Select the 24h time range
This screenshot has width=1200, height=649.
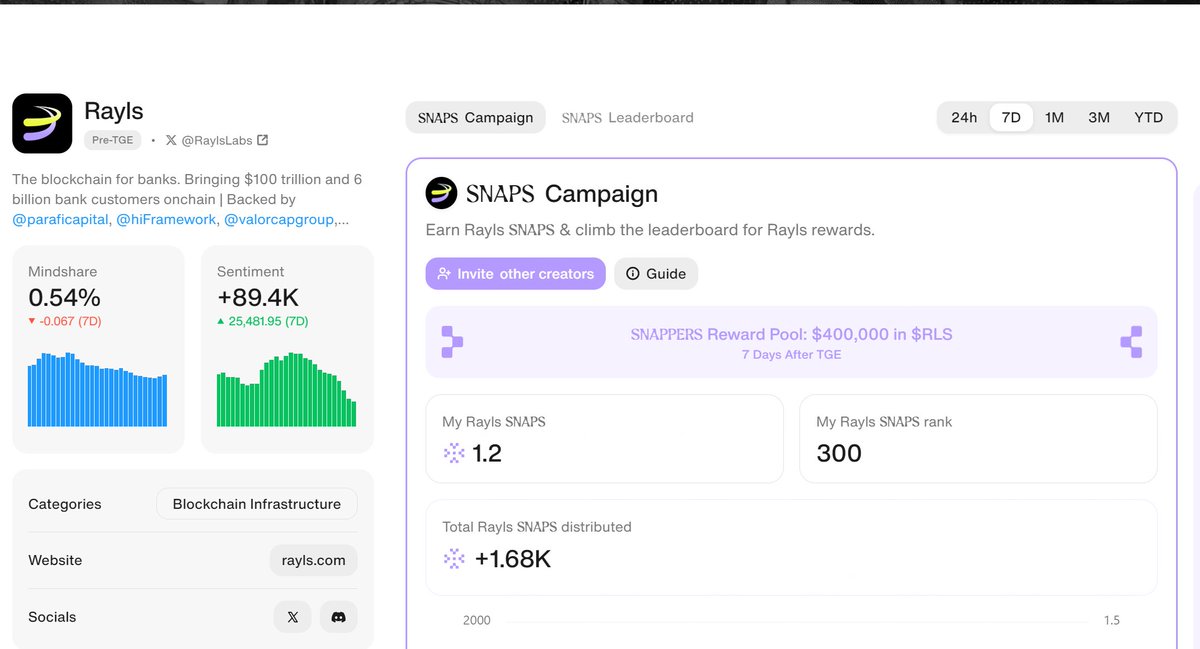[x=964, y=117]
